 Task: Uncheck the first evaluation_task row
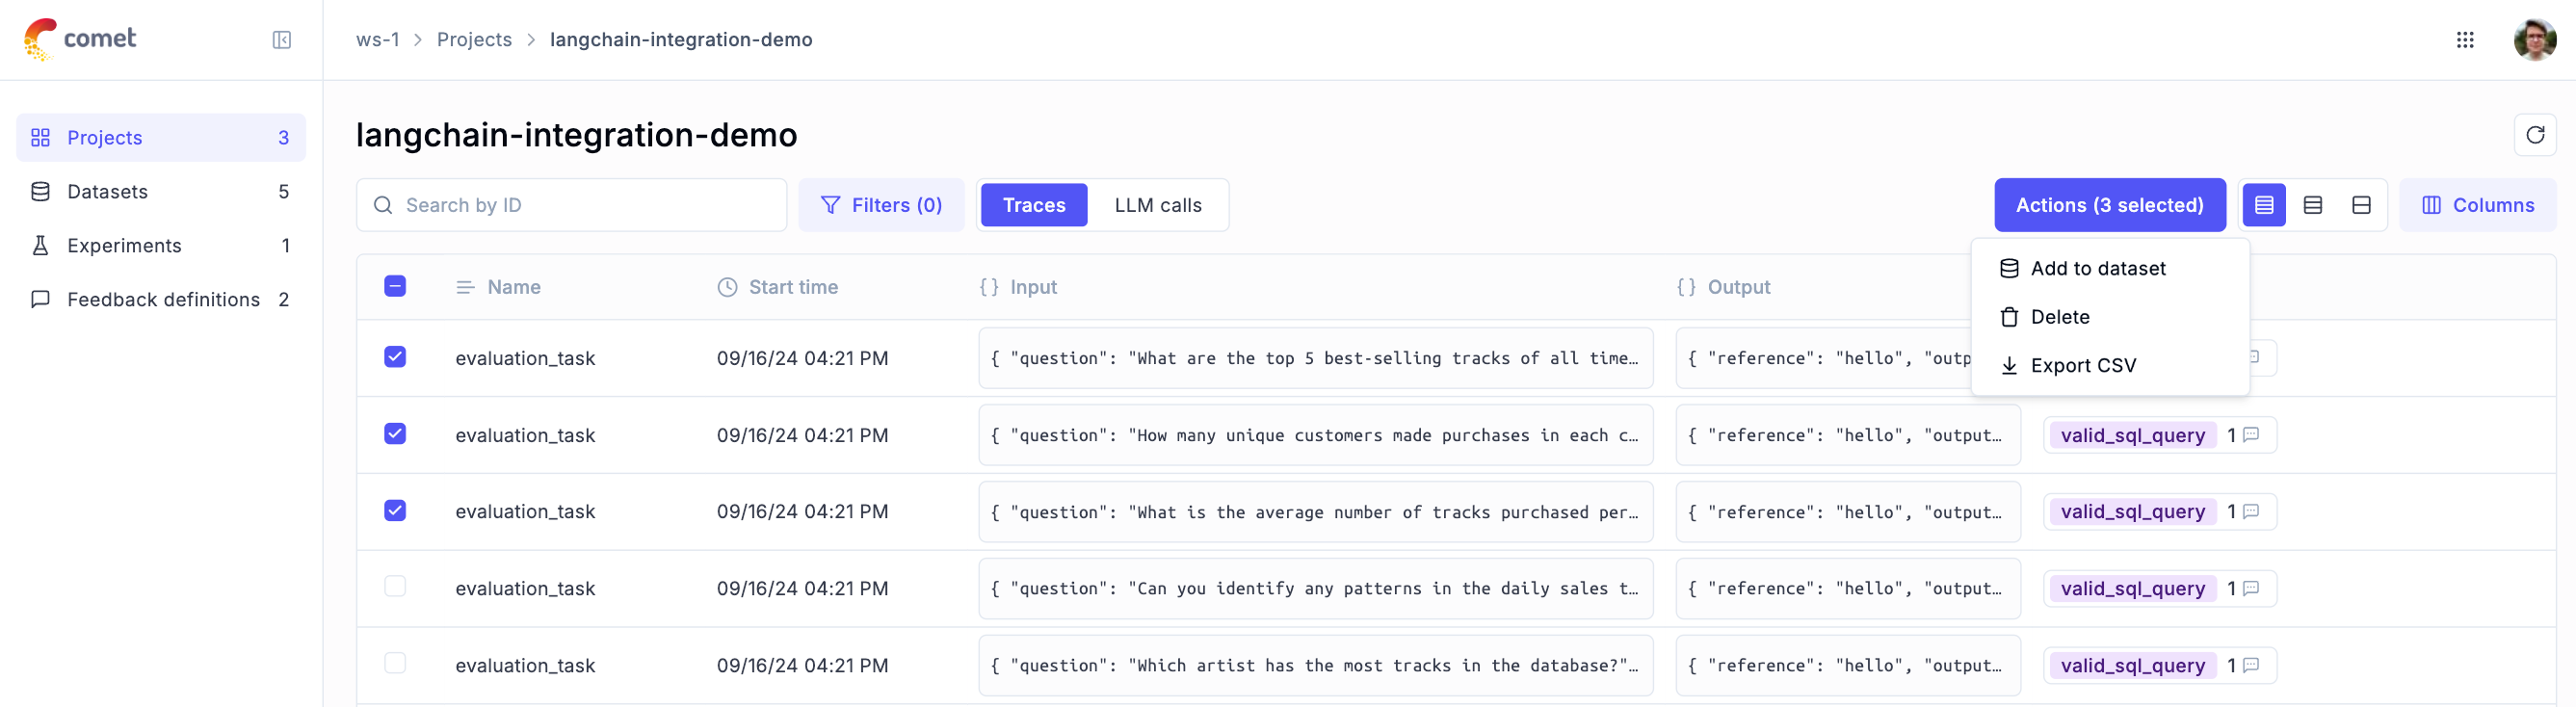pos(395,357)
